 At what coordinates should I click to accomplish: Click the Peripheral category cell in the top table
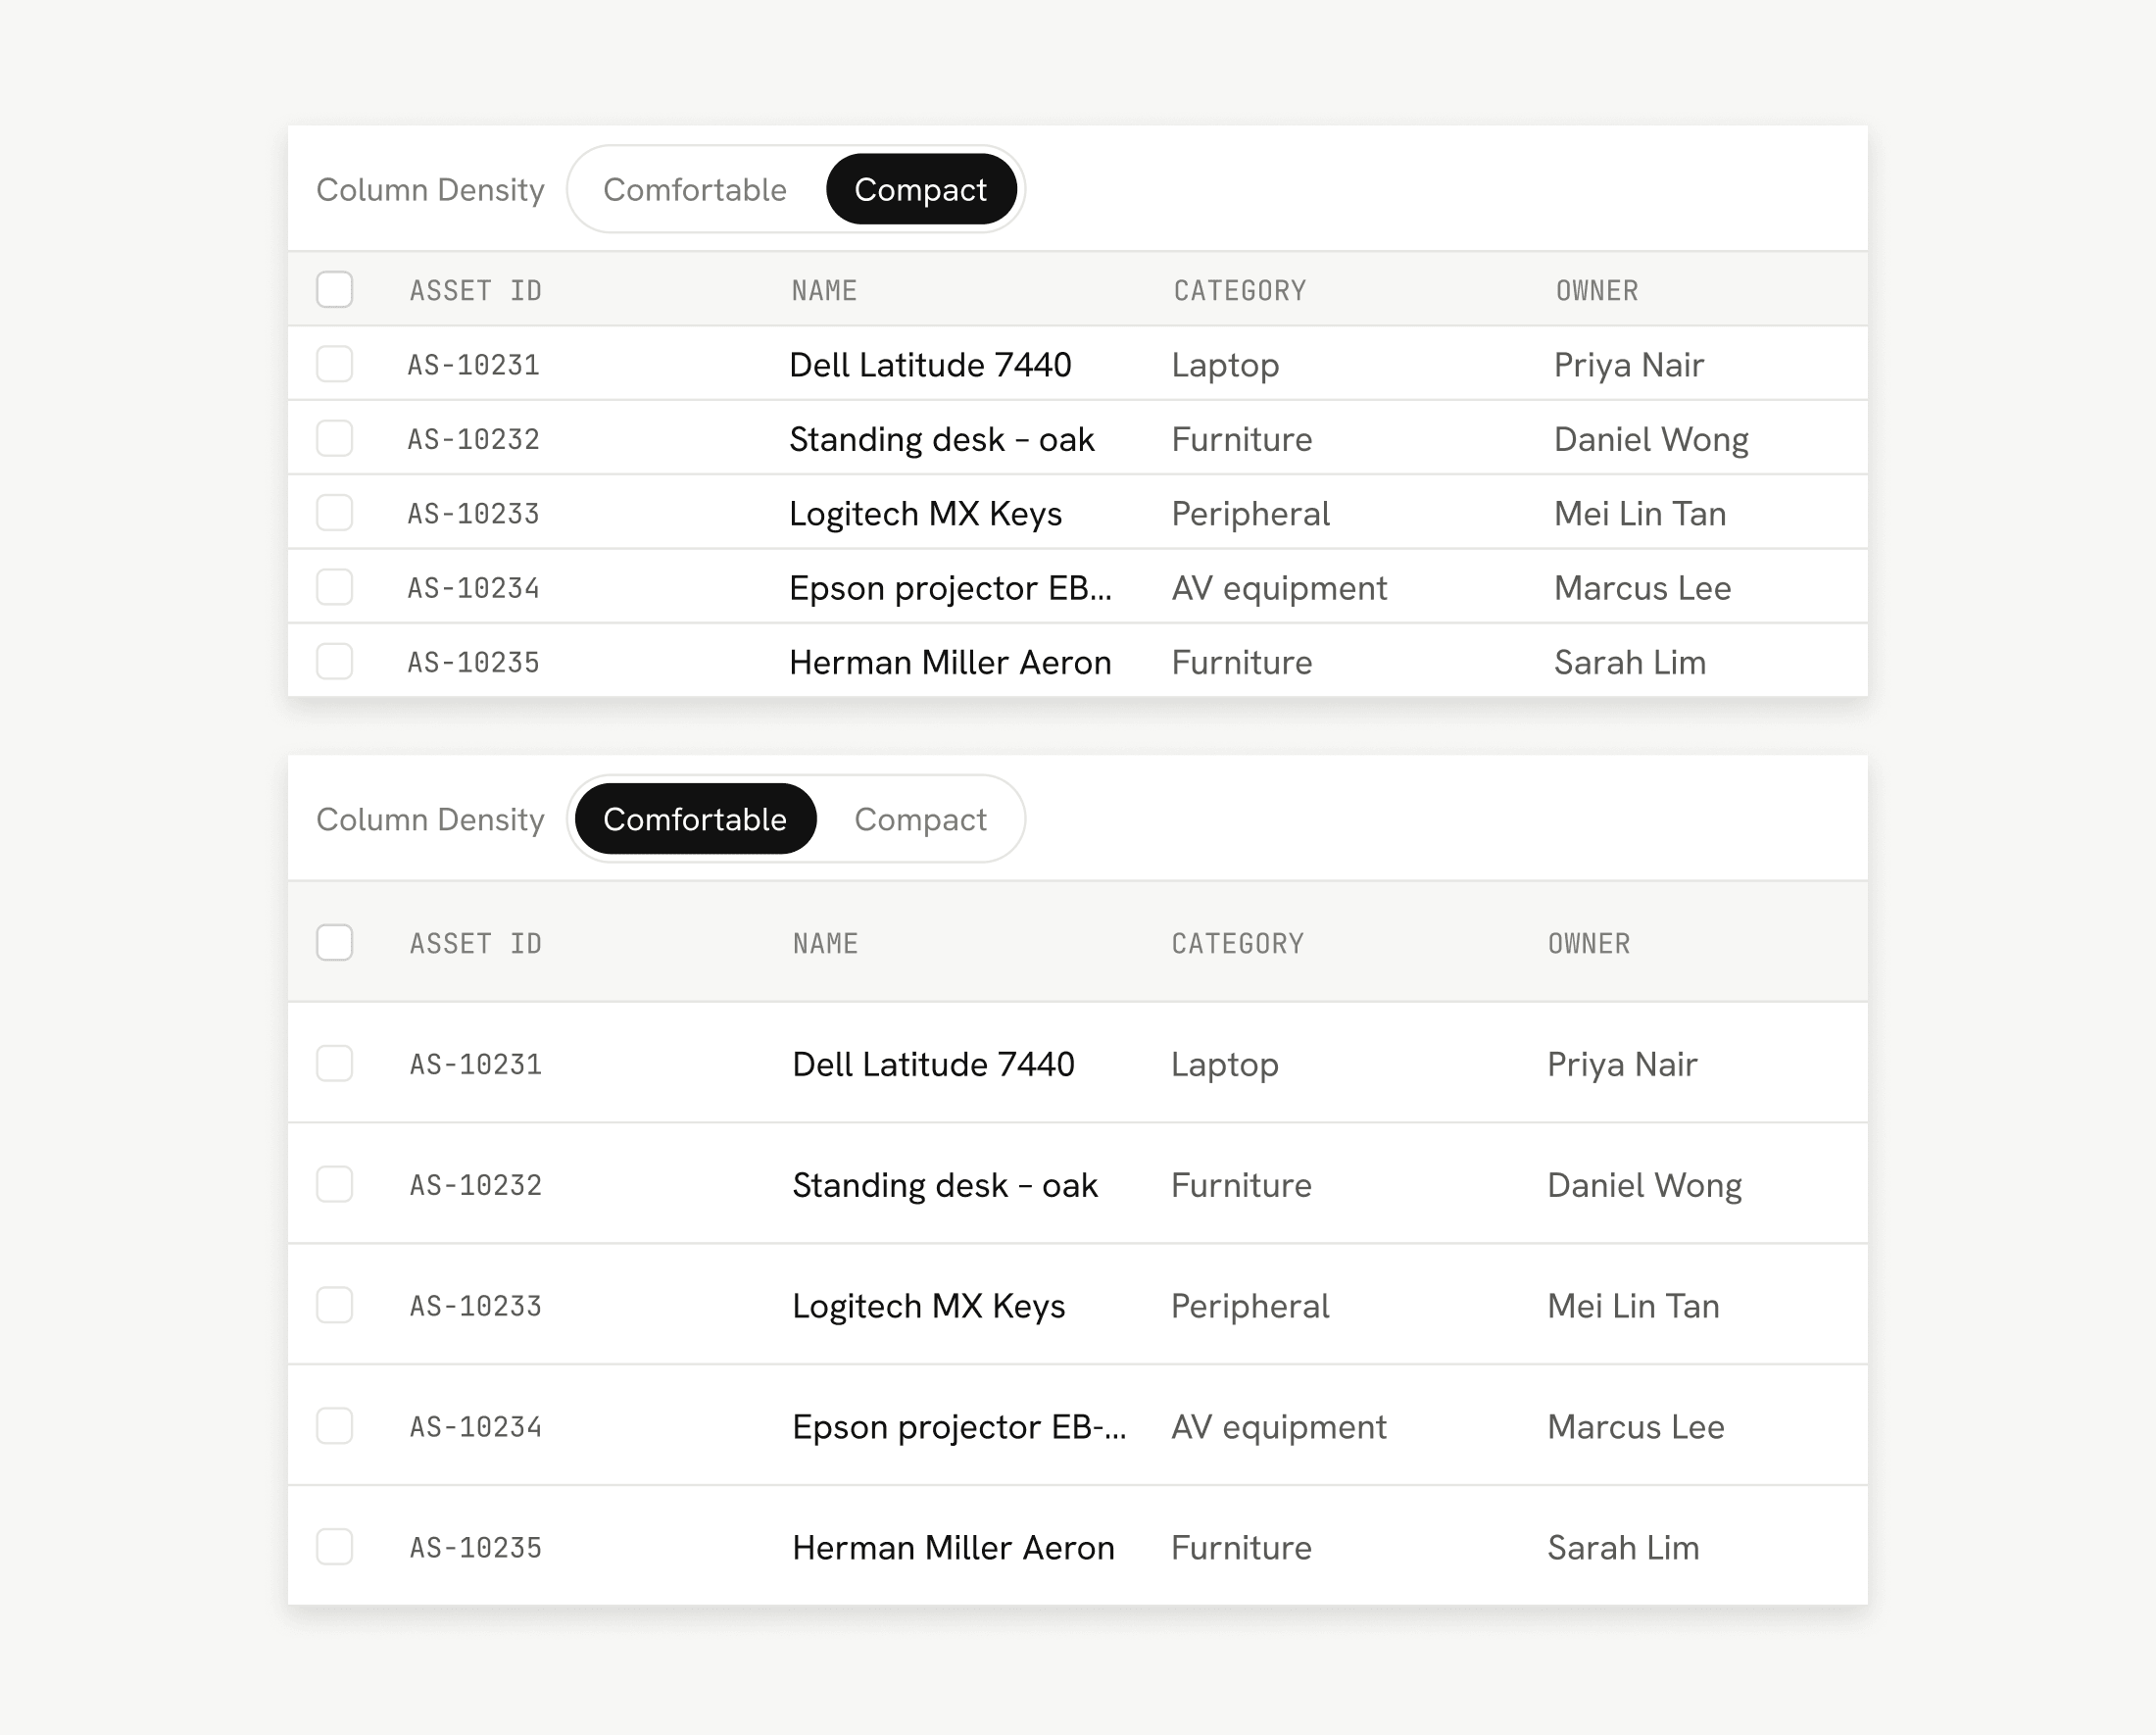1250,514
